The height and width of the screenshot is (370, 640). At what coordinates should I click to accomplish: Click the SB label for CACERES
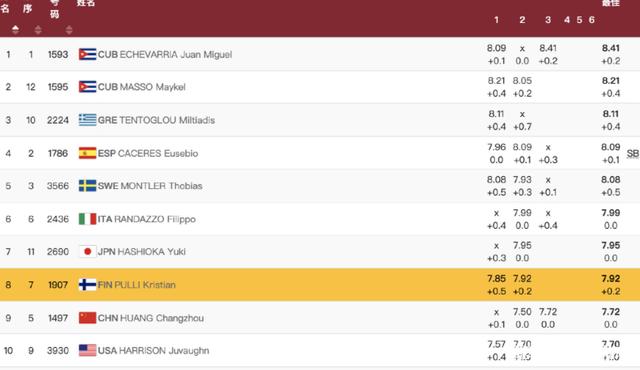point(633,153)
